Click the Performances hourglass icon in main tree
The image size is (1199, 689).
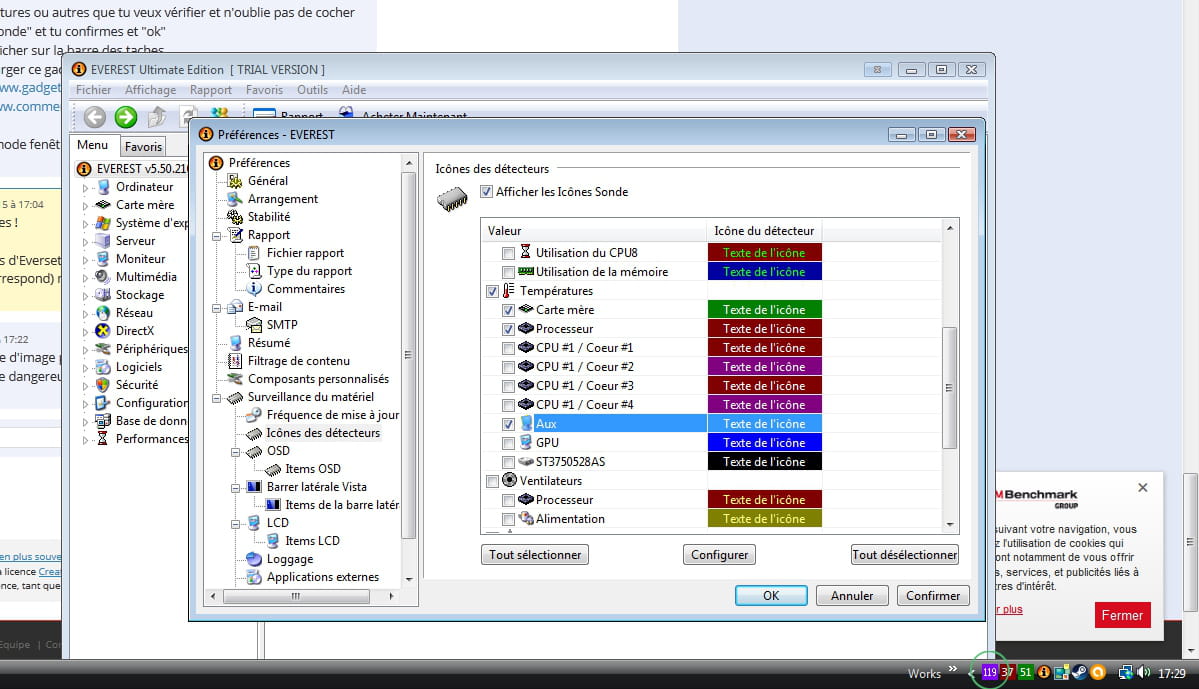click(x=102, y=439)
